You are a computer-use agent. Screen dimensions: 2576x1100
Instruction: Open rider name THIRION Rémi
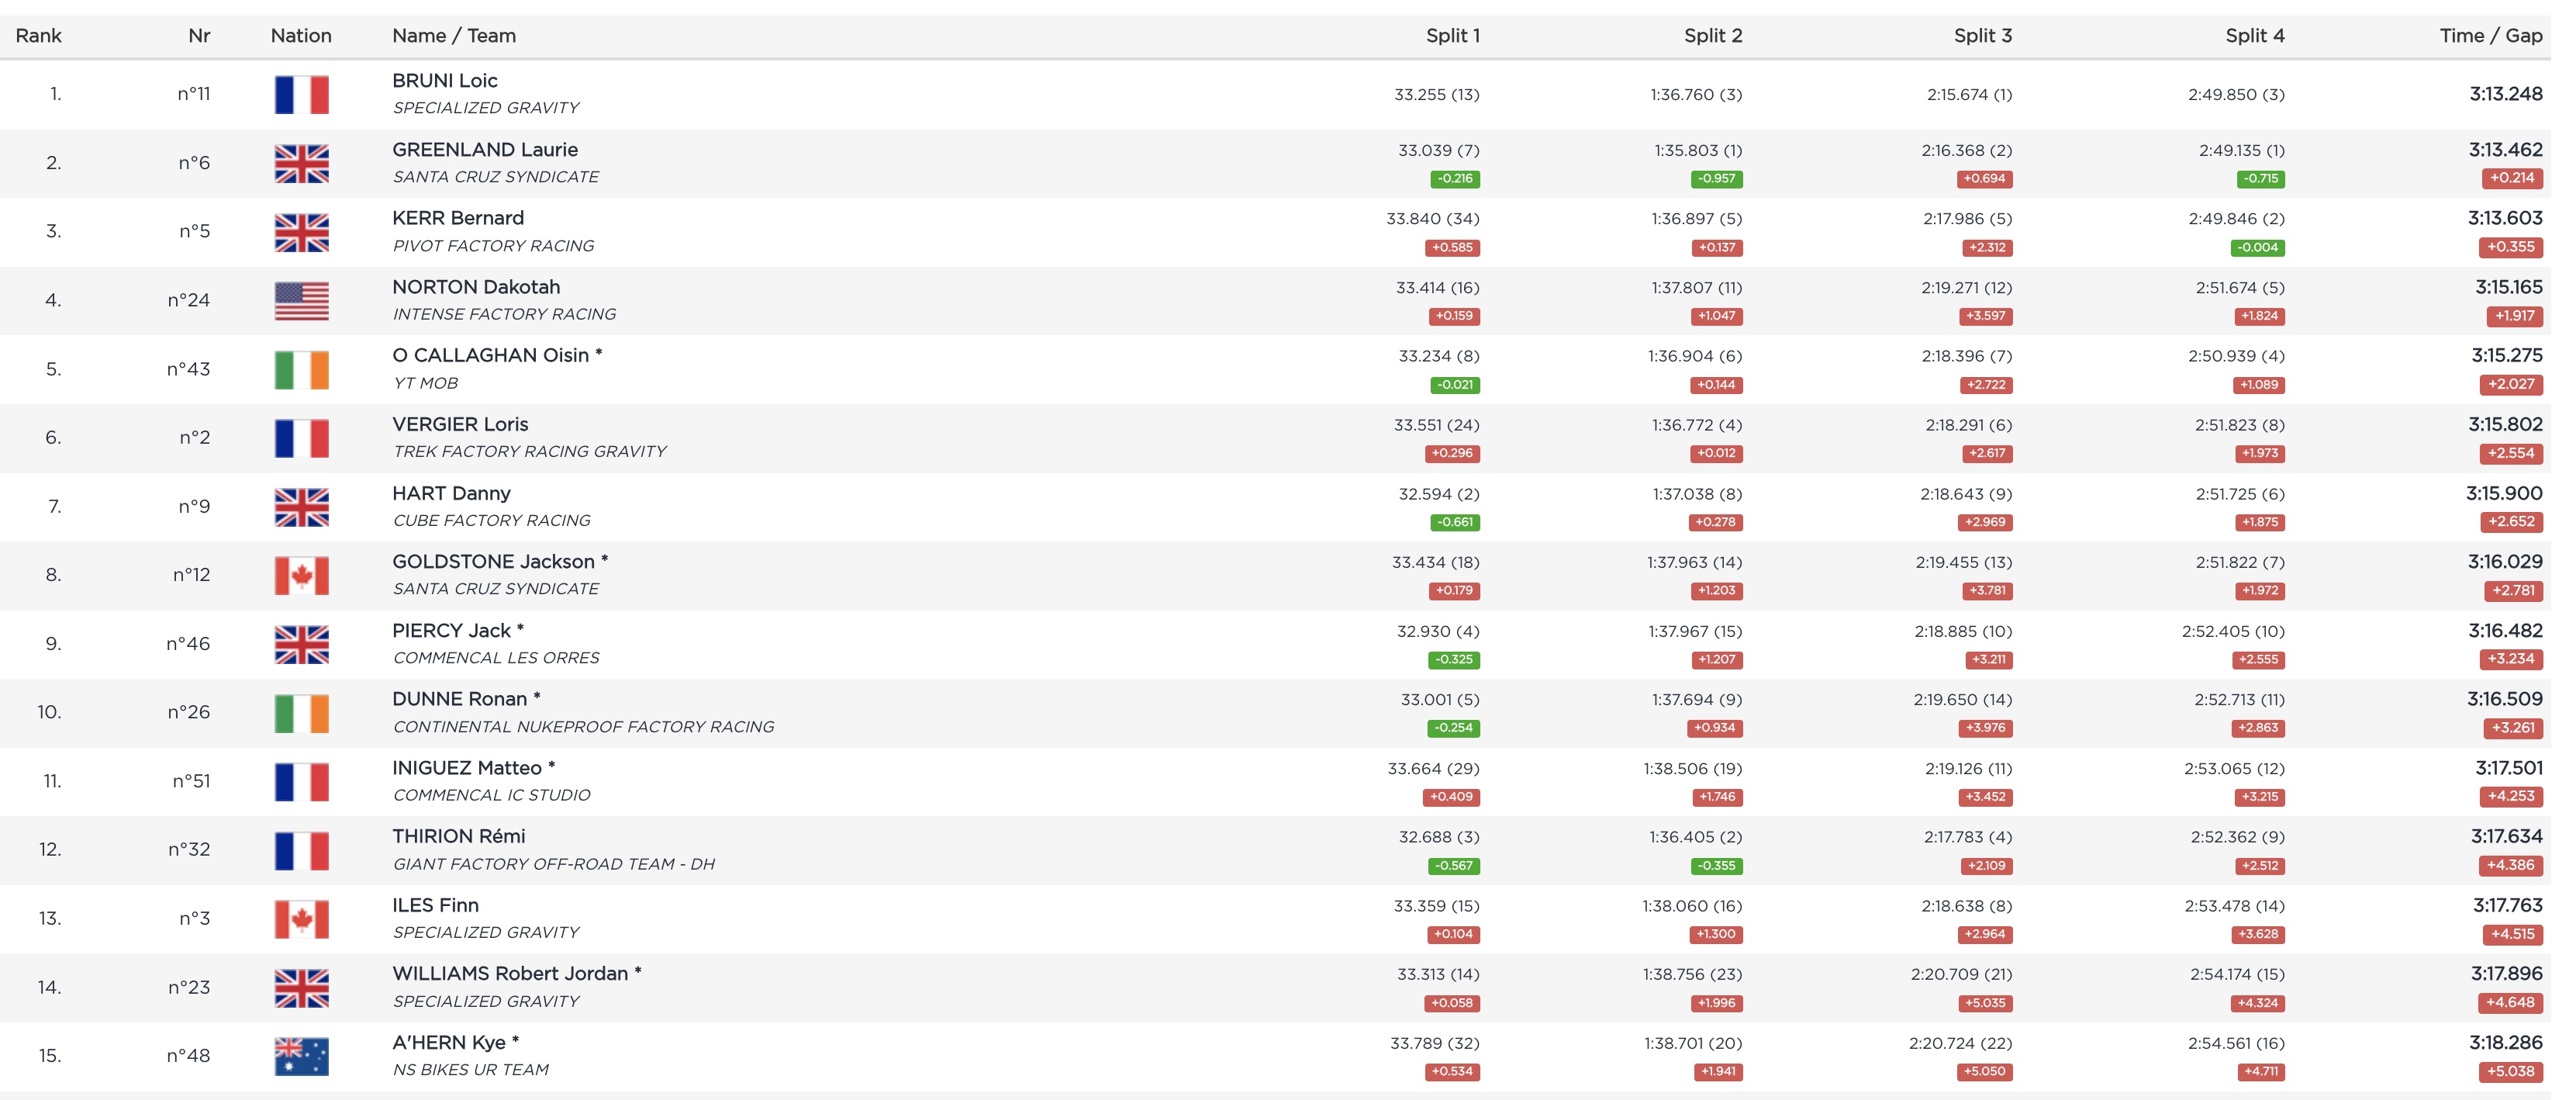[x=458, y=836]
